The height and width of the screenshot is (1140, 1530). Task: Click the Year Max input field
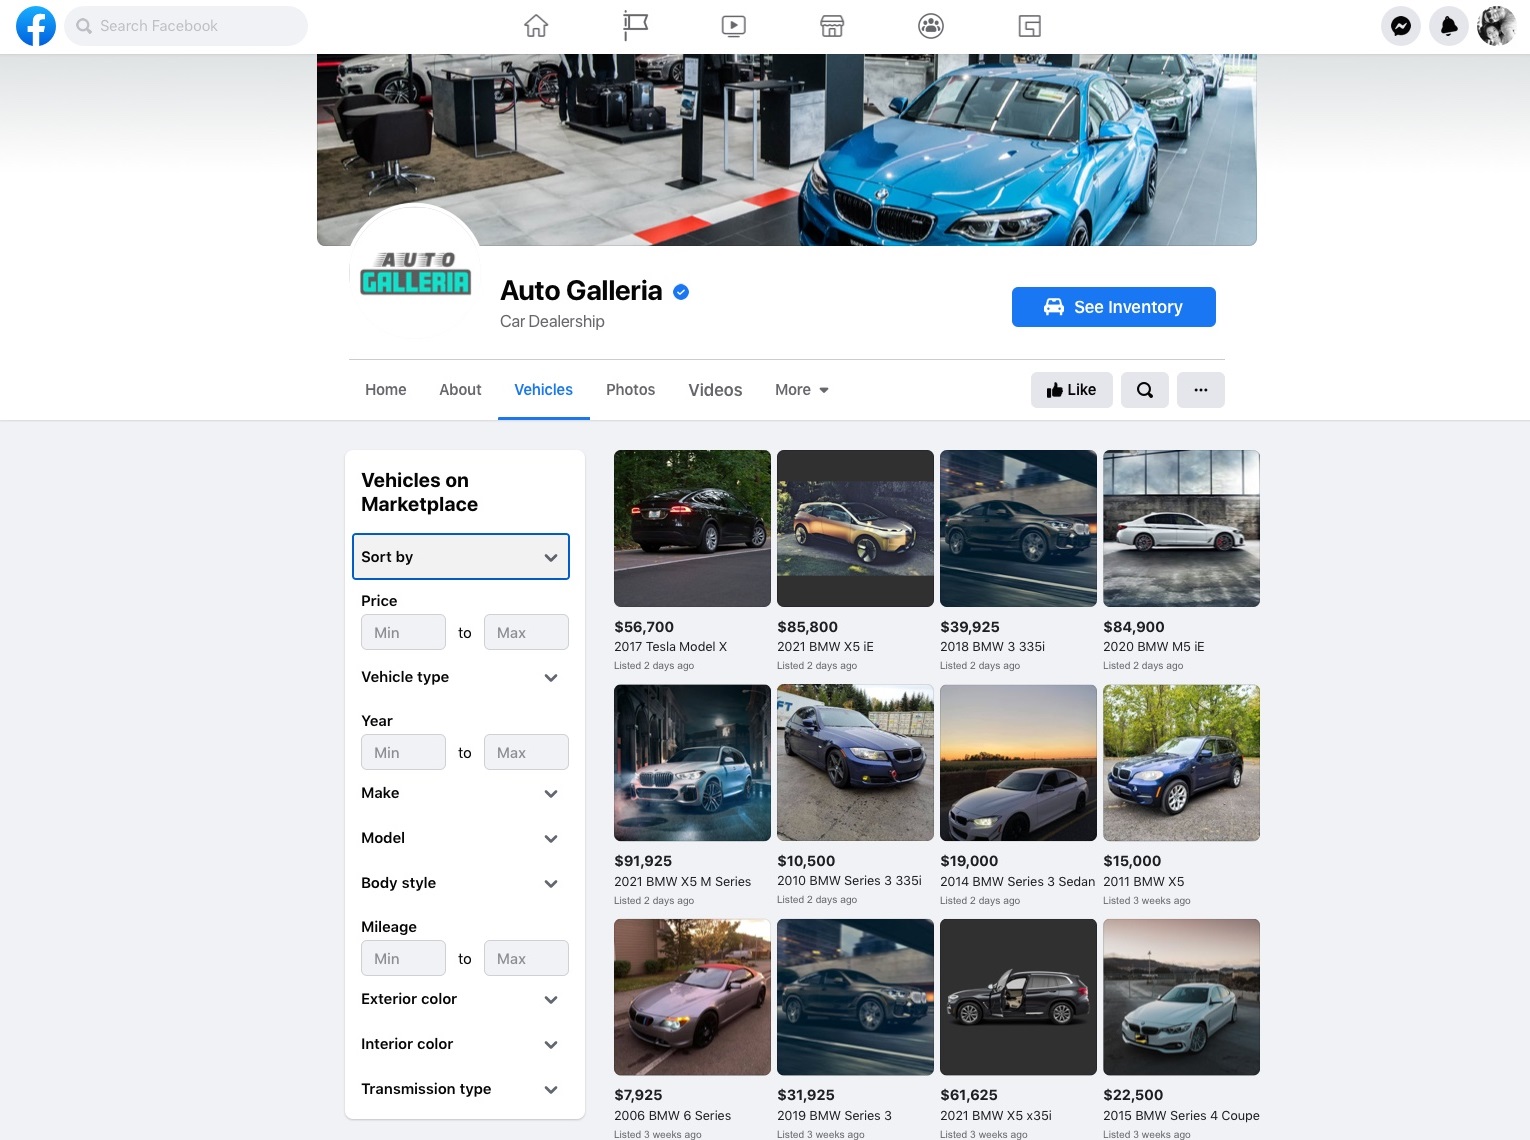(x=526, y=752)
